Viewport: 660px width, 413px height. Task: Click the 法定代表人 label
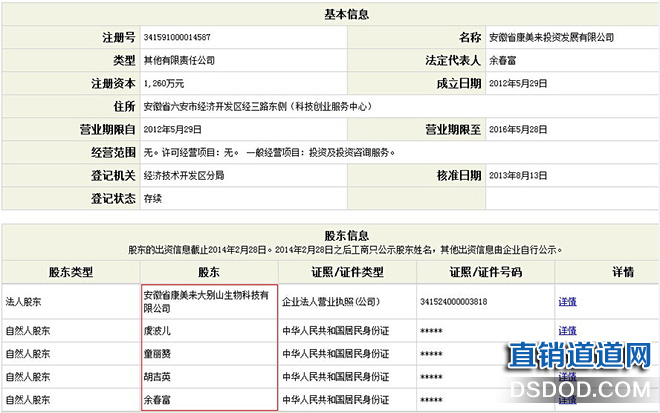tap(453, 60)
